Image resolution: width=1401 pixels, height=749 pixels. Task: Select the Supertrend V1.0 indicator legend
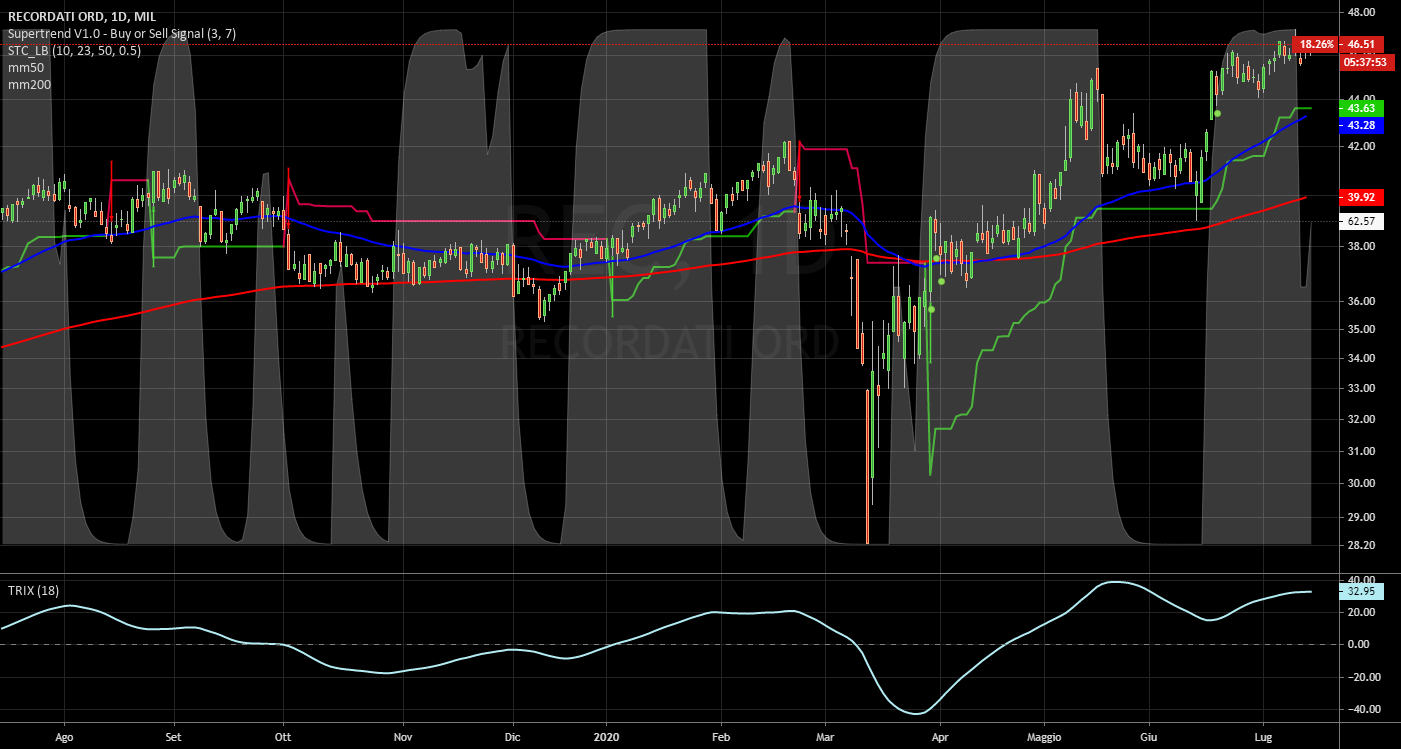(122, 33)
